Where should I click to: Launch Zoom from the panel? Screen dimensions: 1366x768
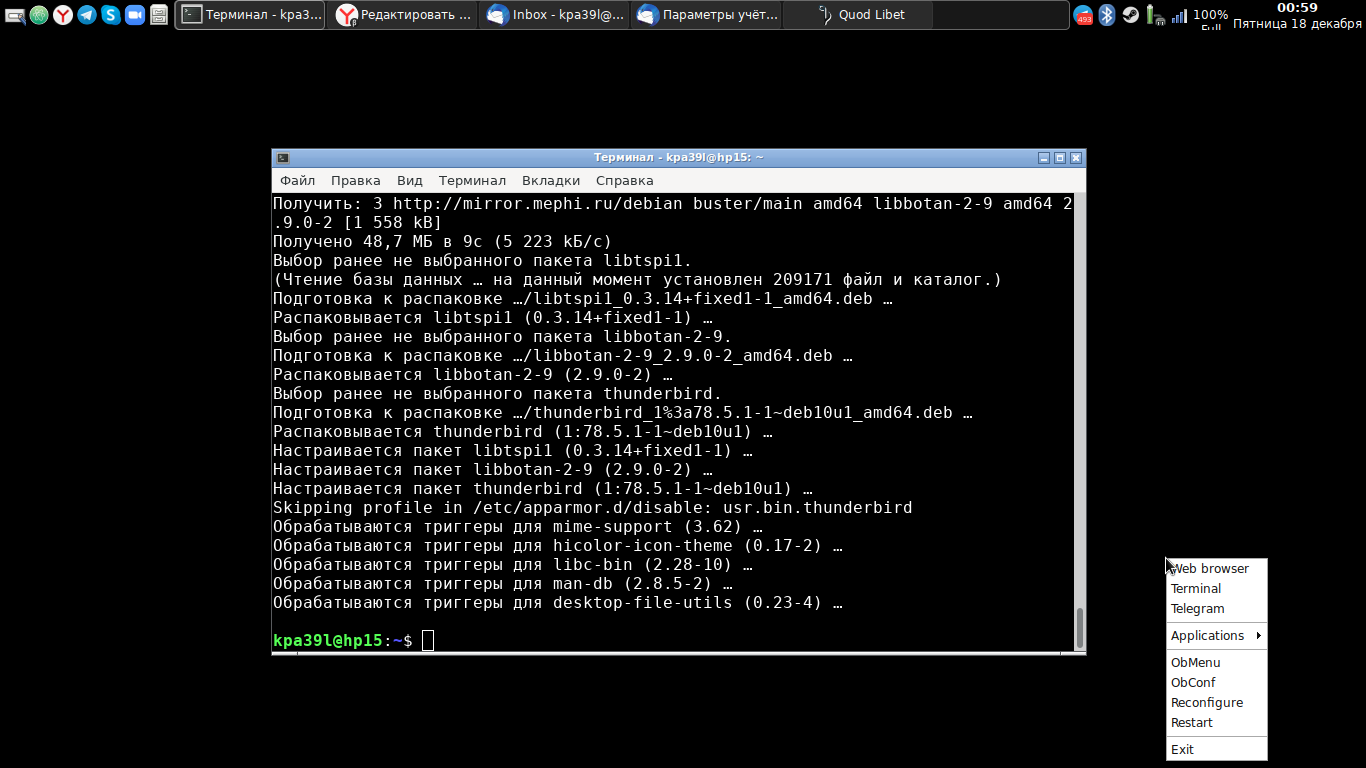pyautogui.click(x=135, y=15)
